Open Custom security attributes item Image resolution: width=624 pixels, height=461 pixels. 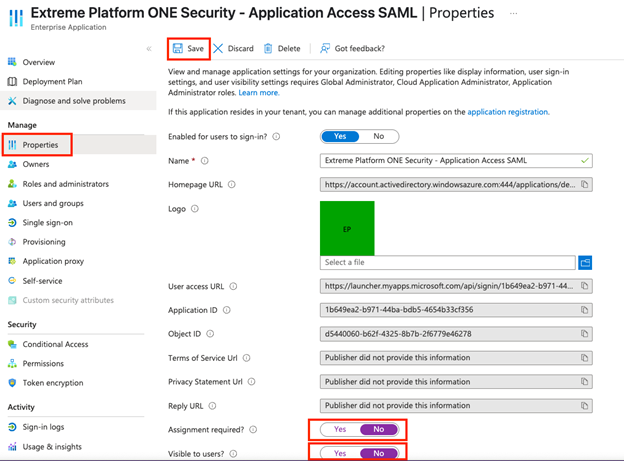68,300
